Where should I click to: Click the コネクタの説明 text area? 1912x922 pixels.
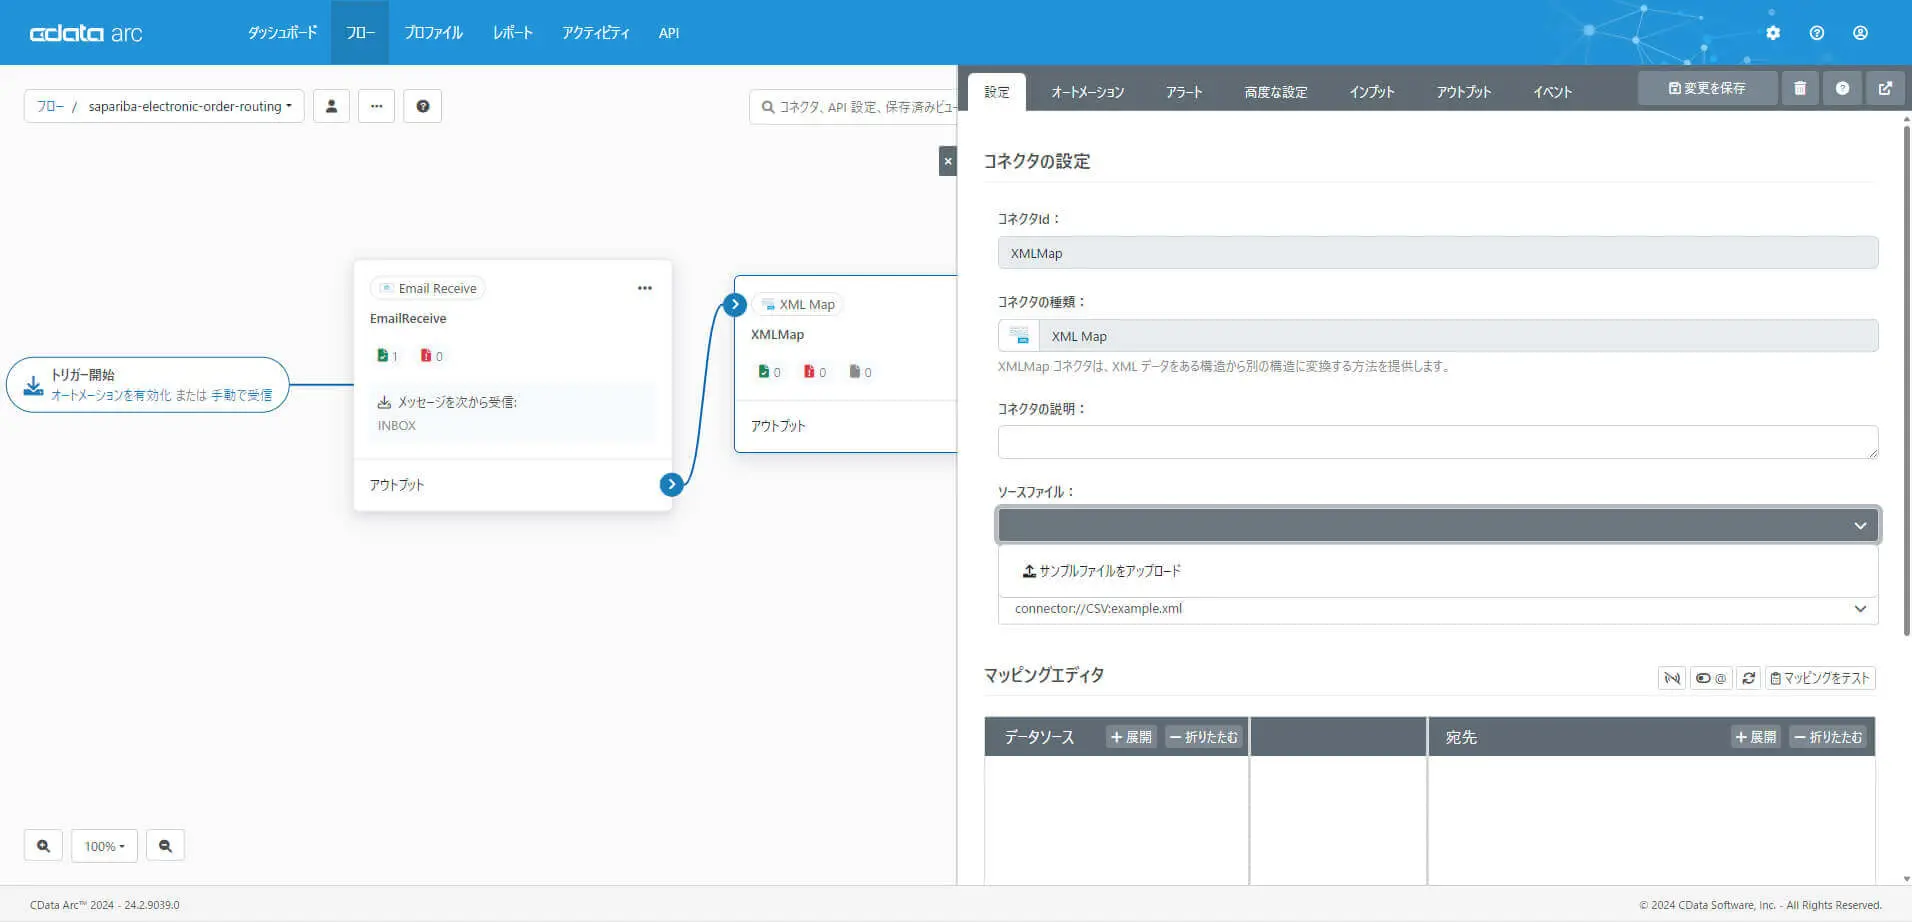(x=1438, y=442)
